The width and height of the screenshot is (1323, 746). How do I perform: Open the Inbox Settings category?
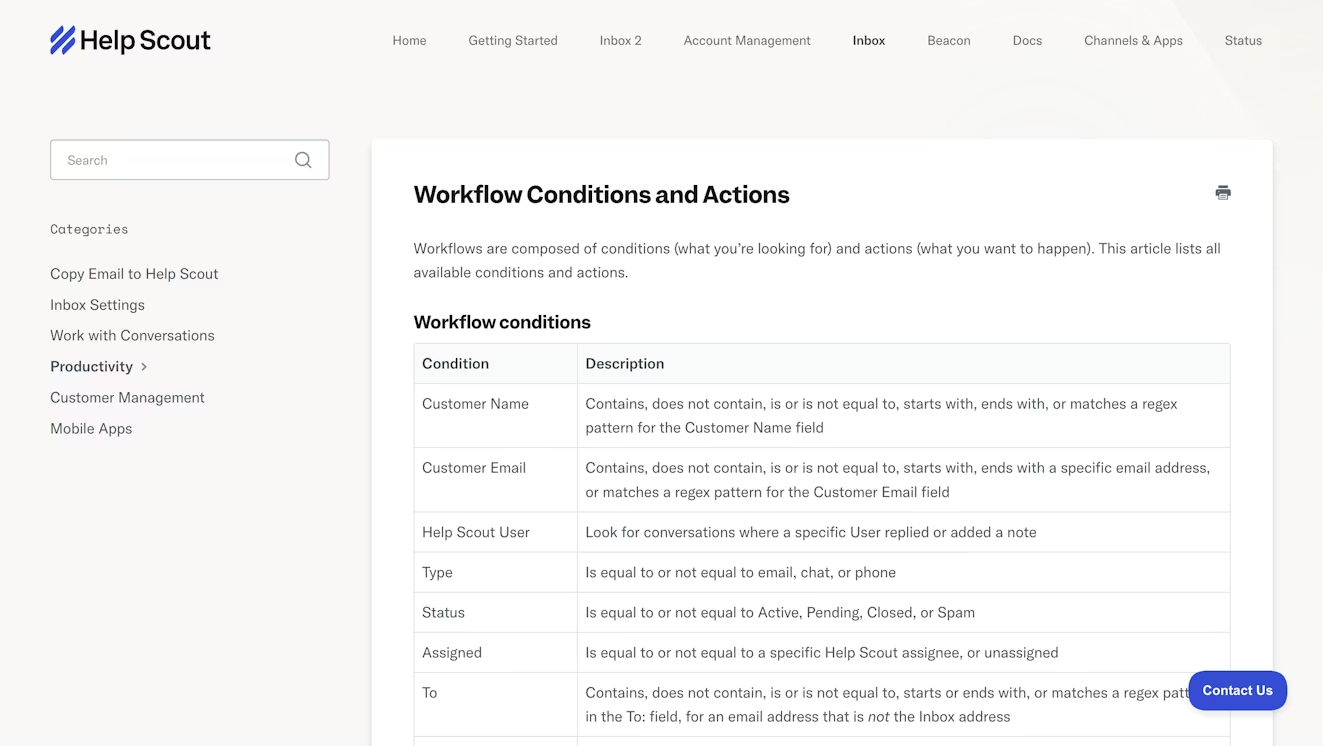click(97, 305)
